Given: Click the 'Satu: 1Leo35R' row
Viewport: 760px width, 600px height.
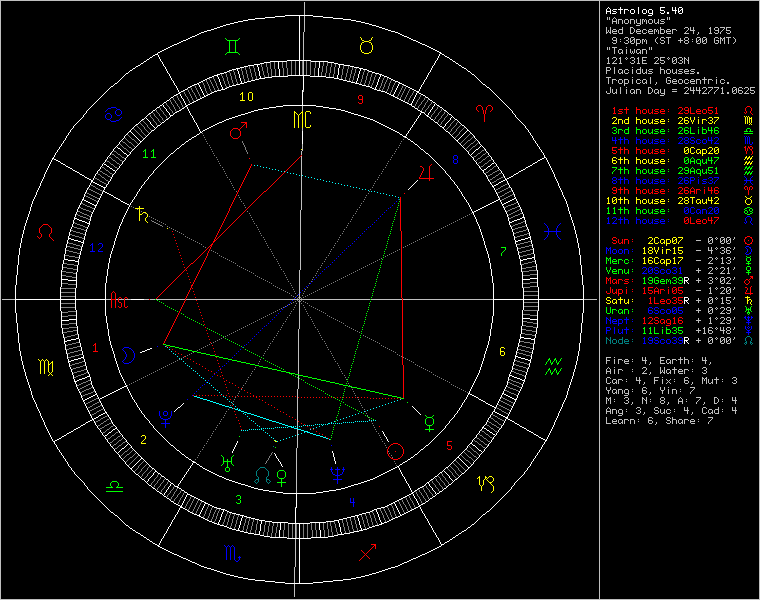Looking at the screenshot, I should 681,300.
